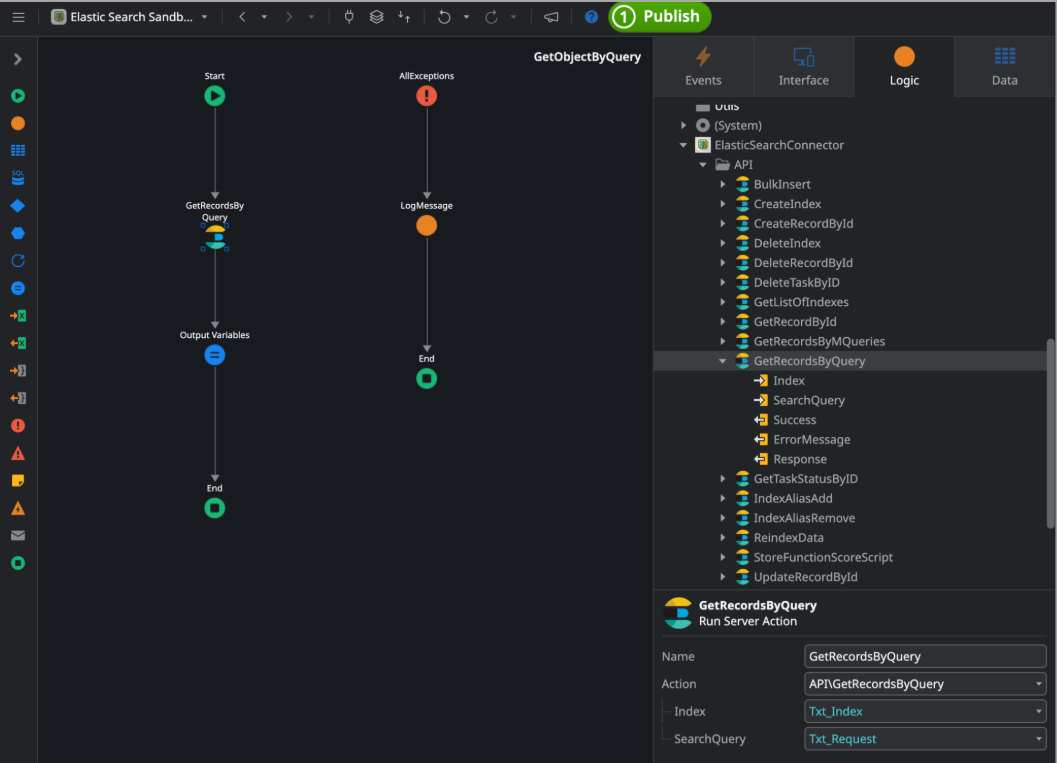Viewport: 1057px width, 763px height.
Task: Click the feedback megaphone icon
Action: 551,17
